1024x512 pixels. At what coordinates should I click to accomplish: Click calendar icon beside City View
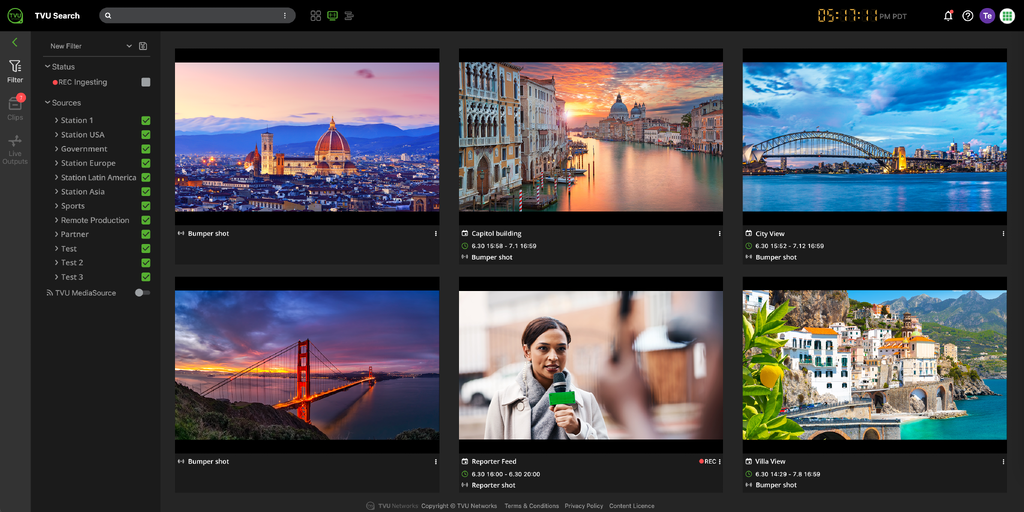[x=749, y=234]
